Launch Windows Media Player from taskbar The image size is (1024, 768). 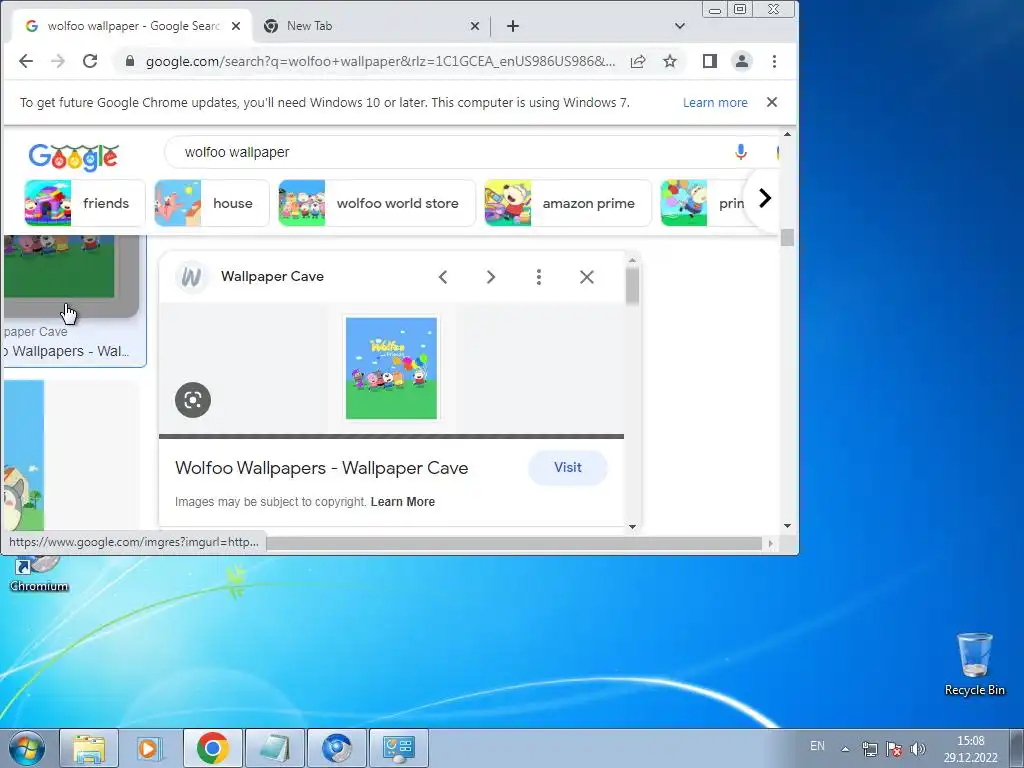point(150,748)
